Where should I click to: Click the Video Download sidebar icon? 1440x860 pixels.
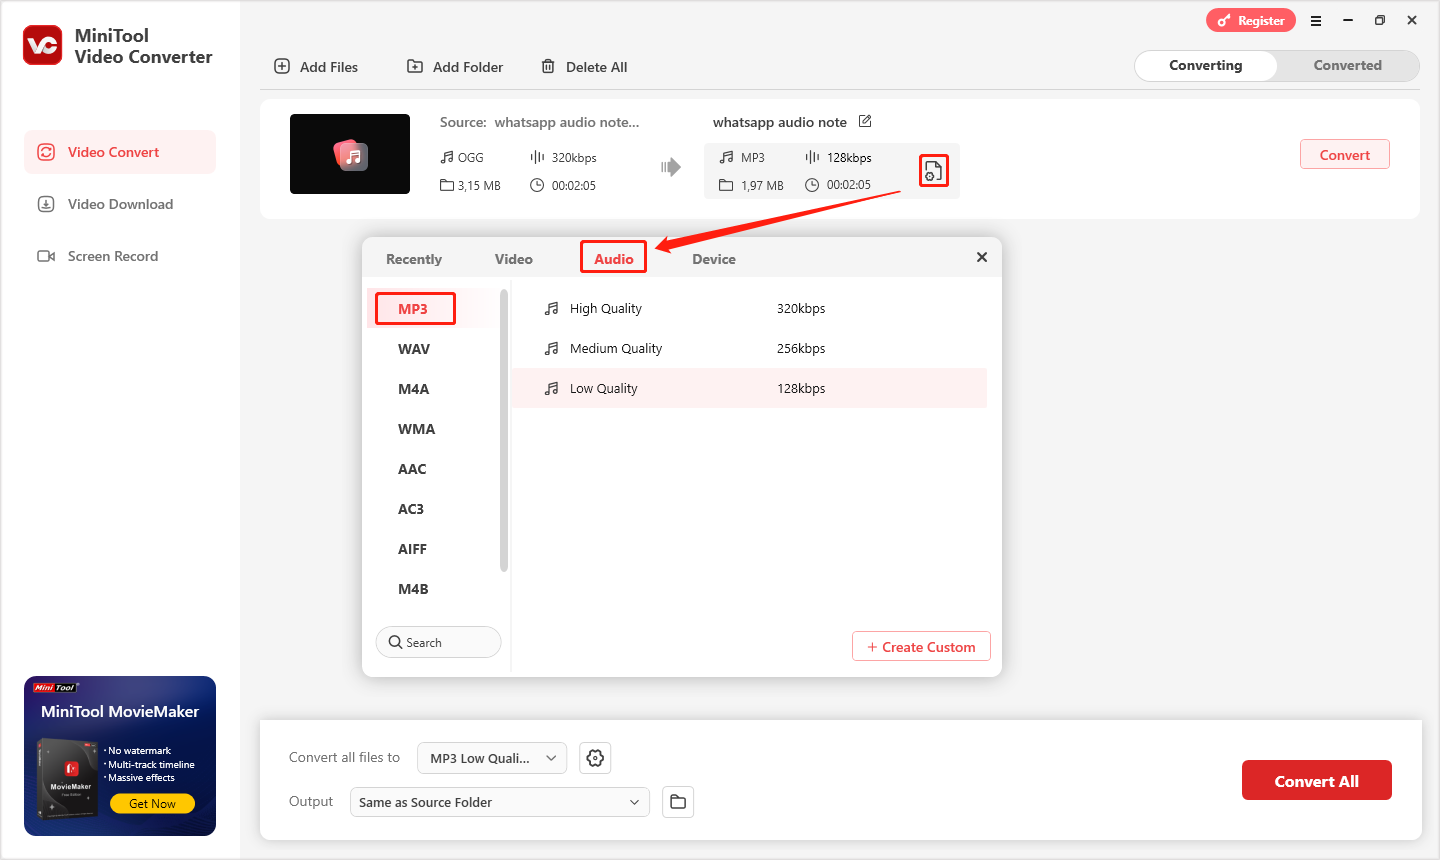pyautogui.click(x=46, y=204)
